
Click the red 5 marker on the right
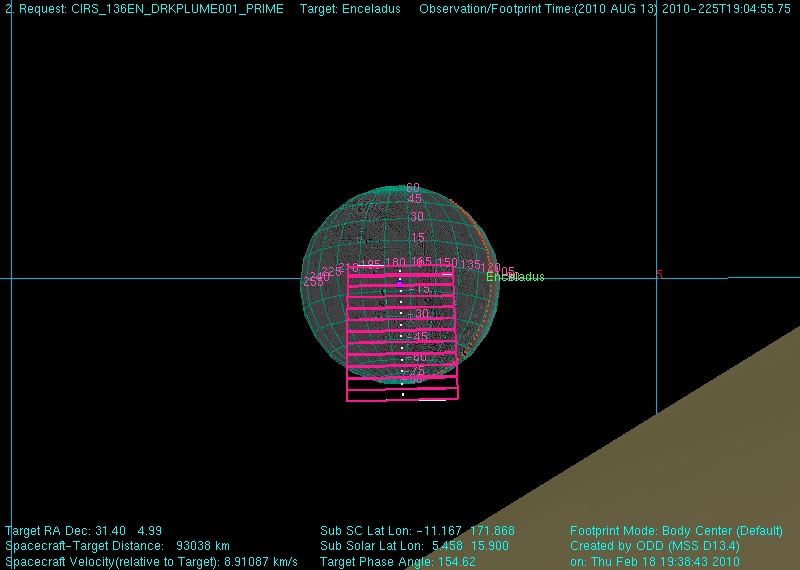(x=659, y=273)
